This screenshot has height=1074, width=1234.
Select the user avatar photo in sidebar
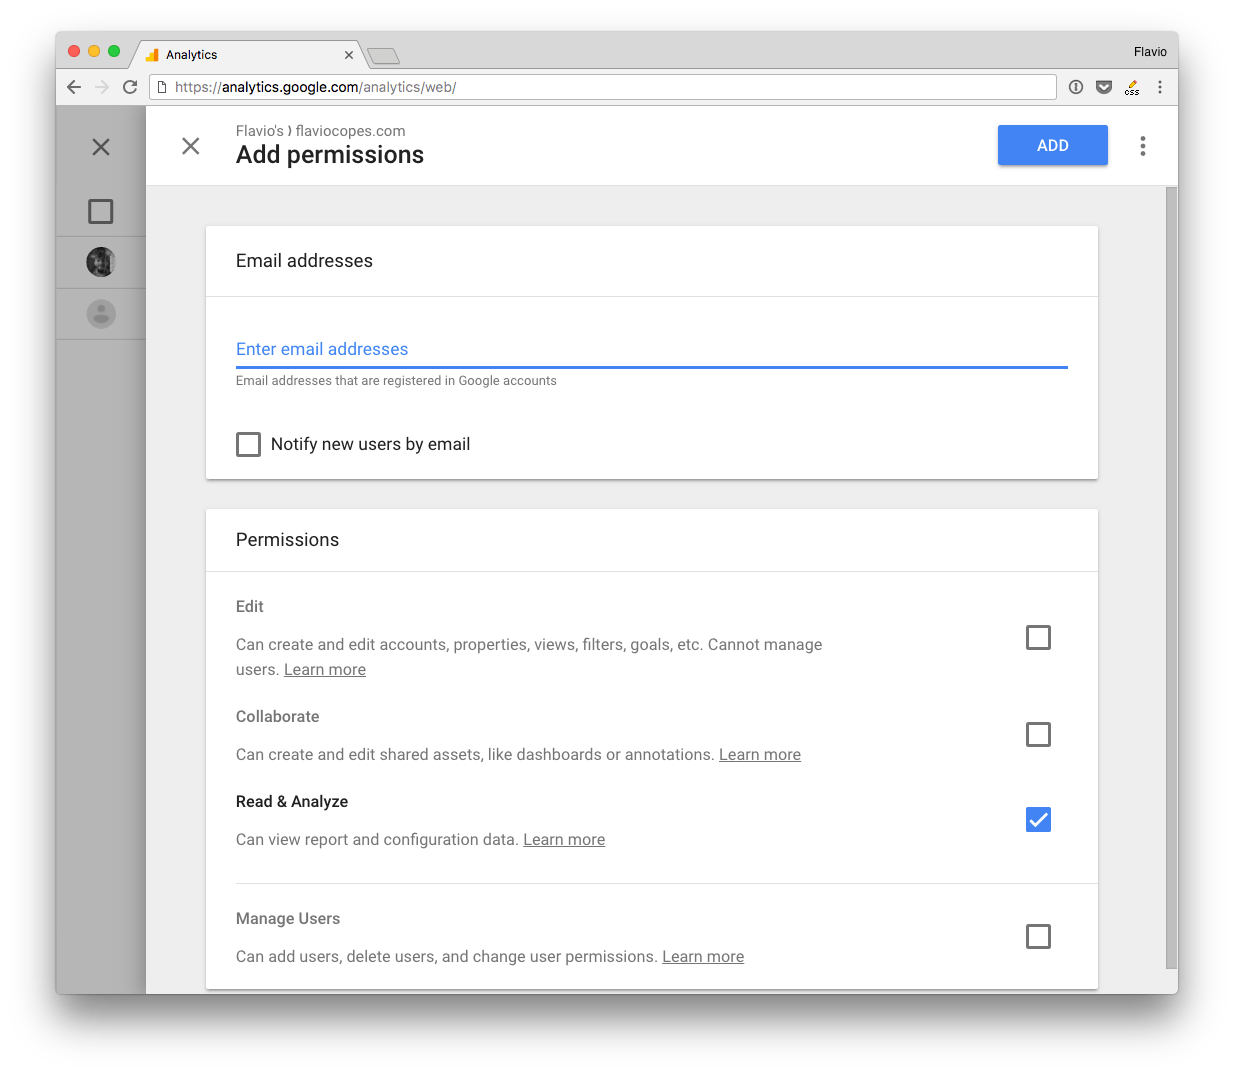tap(101, 262)
